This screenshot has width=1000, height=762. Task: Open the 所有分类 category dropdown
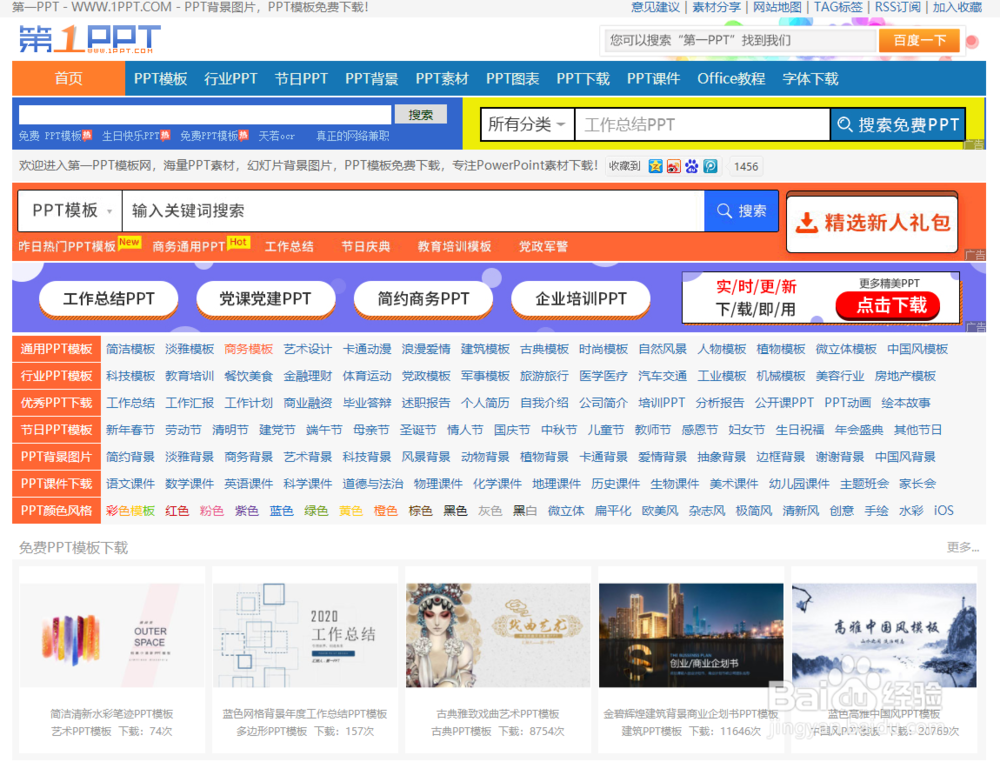pyautogui.click(x=527, y=124)
